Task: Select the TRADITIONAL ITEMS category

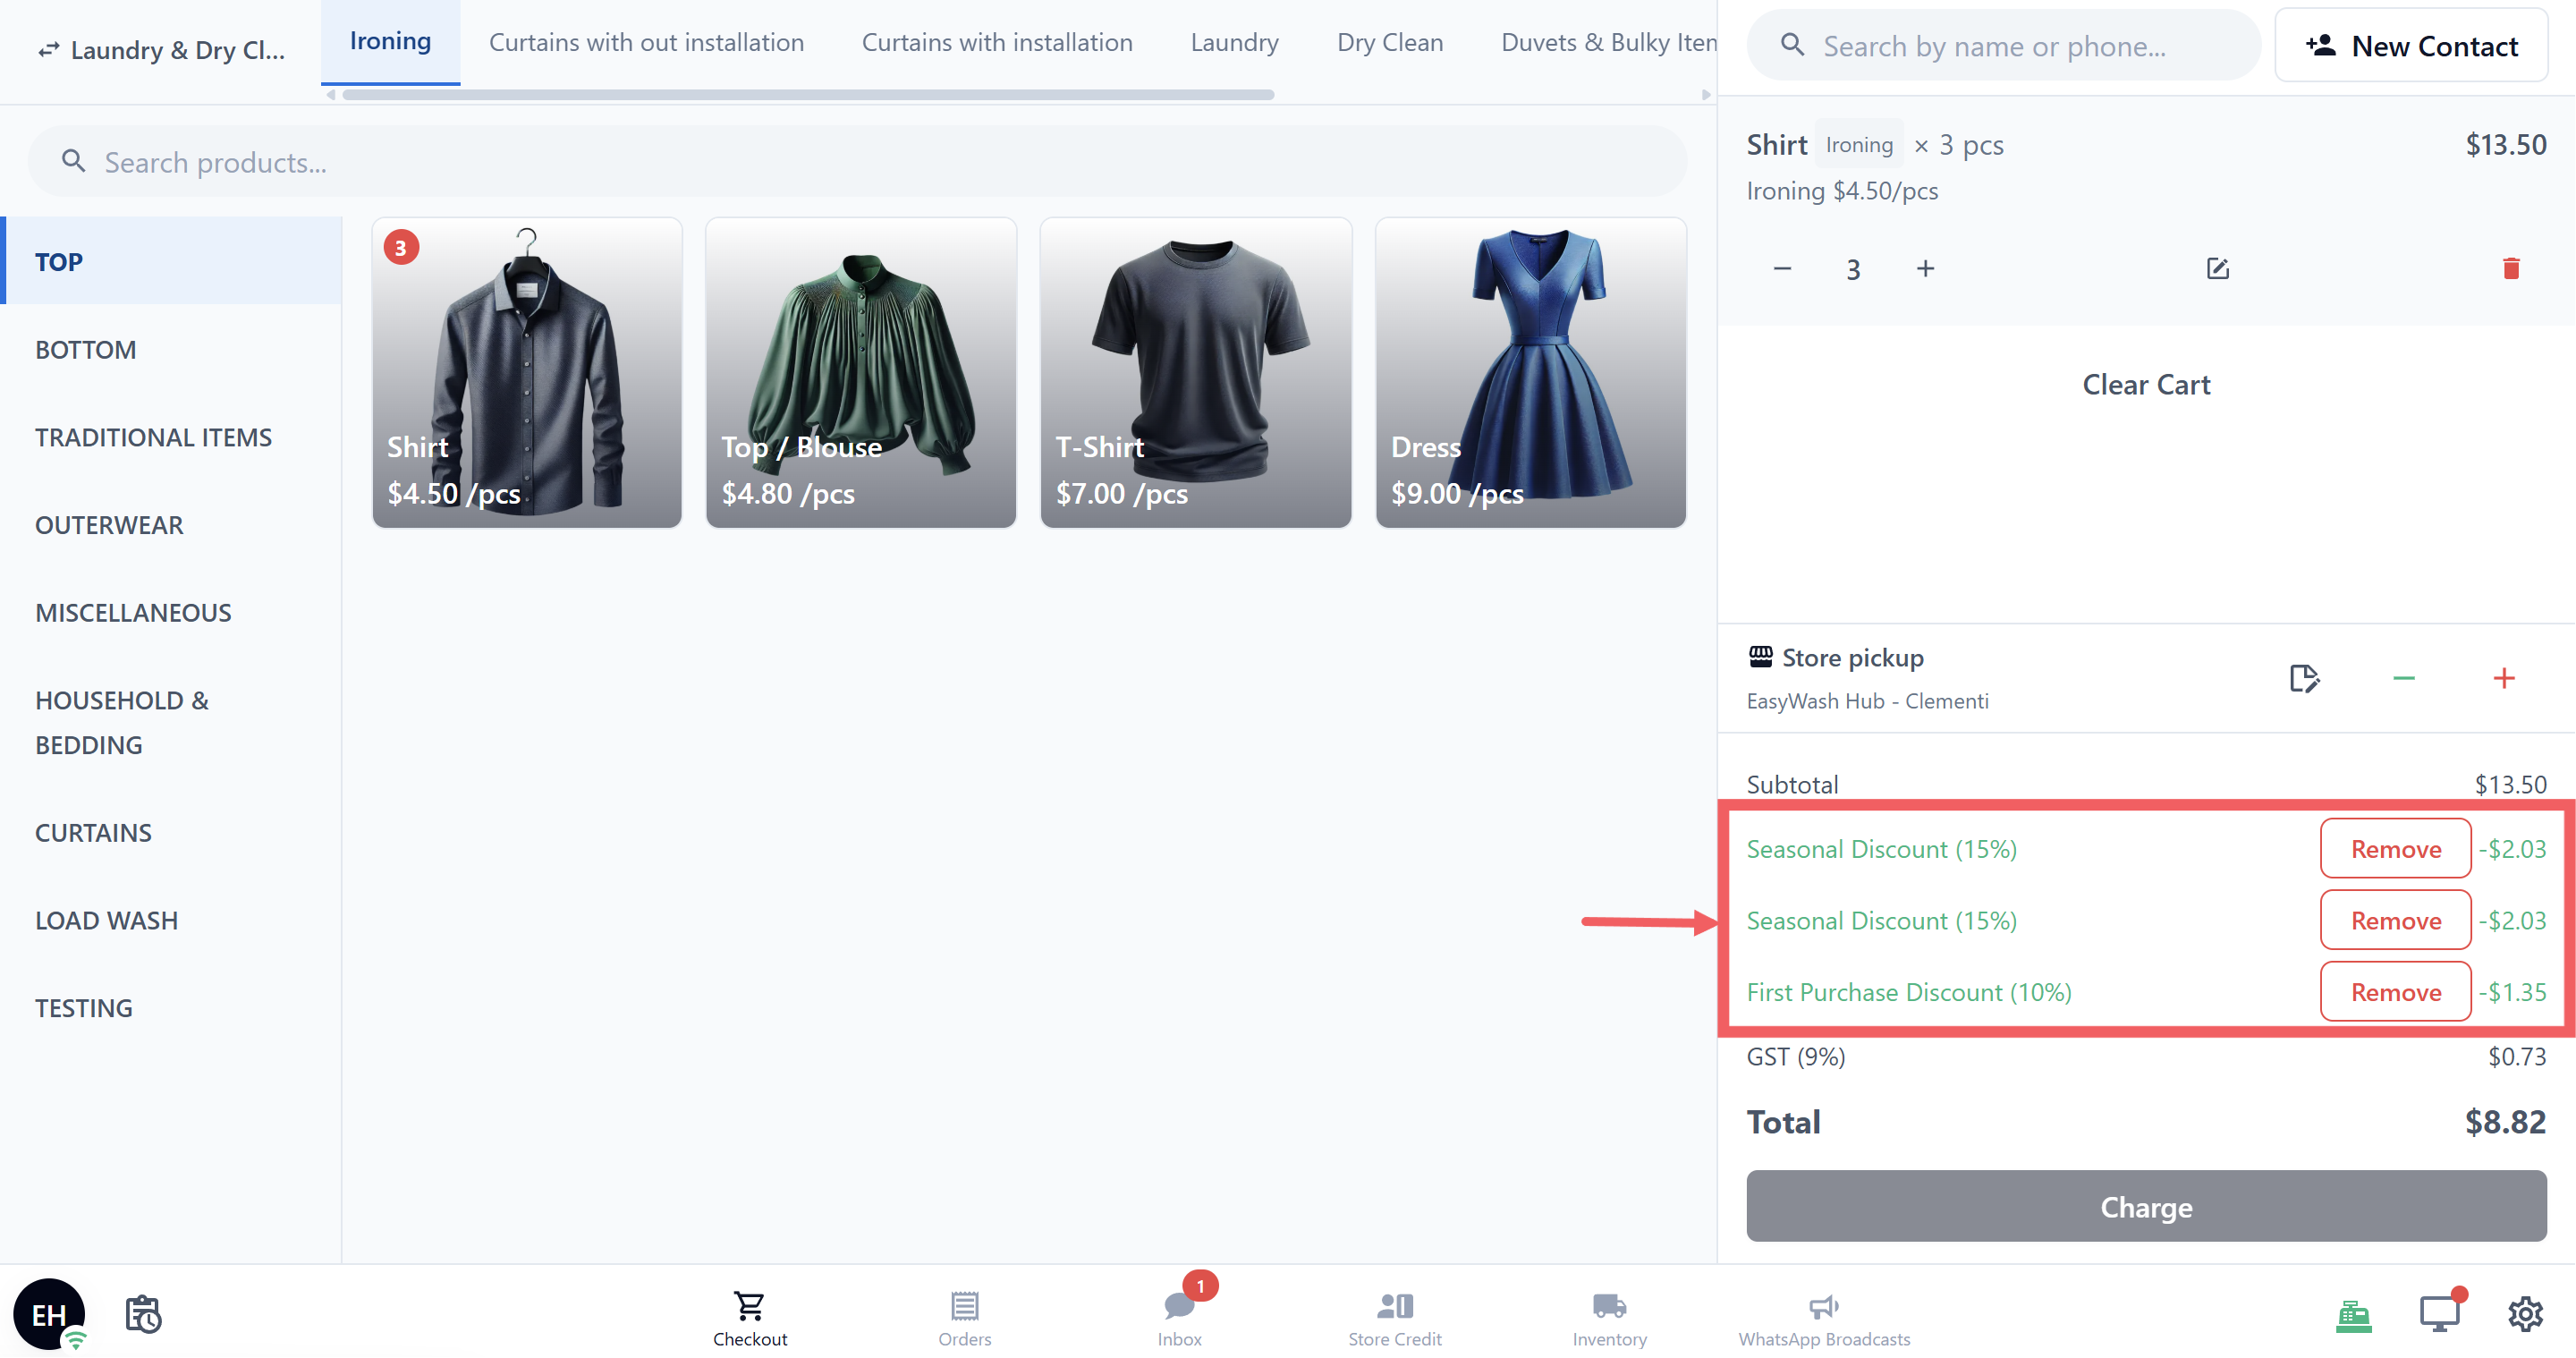Action: 172,437
